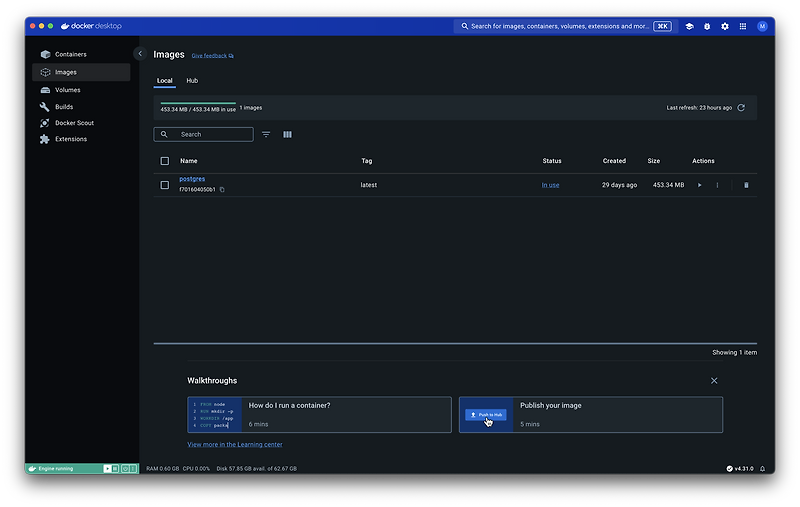The width and height of the screenshot is (800, 507).
Task: Sort by the Status column header
Action: coord(552,161)
